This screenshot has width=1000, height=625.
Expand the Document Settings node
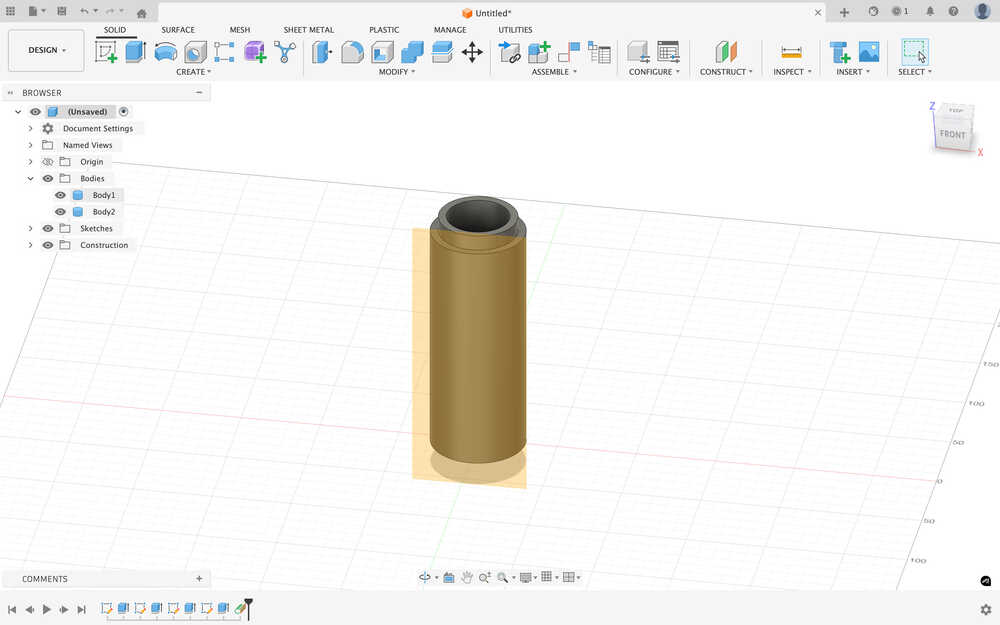click(x=30, y=128)
